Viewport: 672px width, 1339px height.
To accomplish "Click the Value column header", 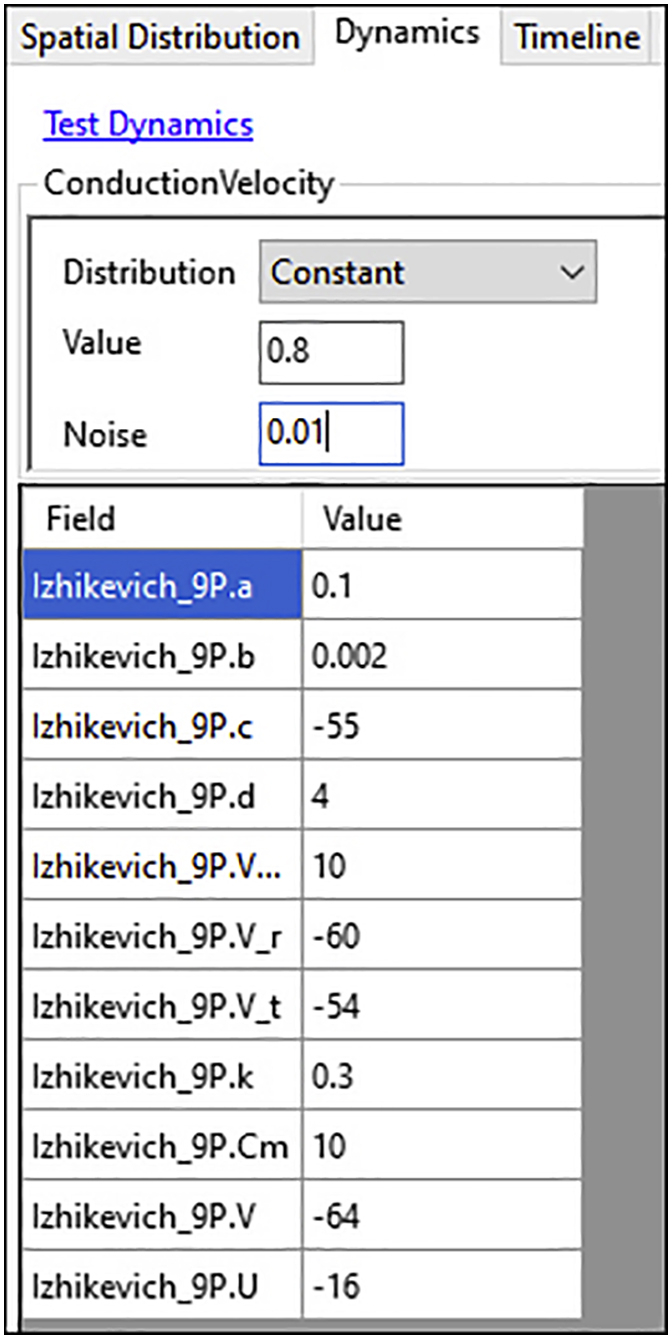I will coord(441,519).
